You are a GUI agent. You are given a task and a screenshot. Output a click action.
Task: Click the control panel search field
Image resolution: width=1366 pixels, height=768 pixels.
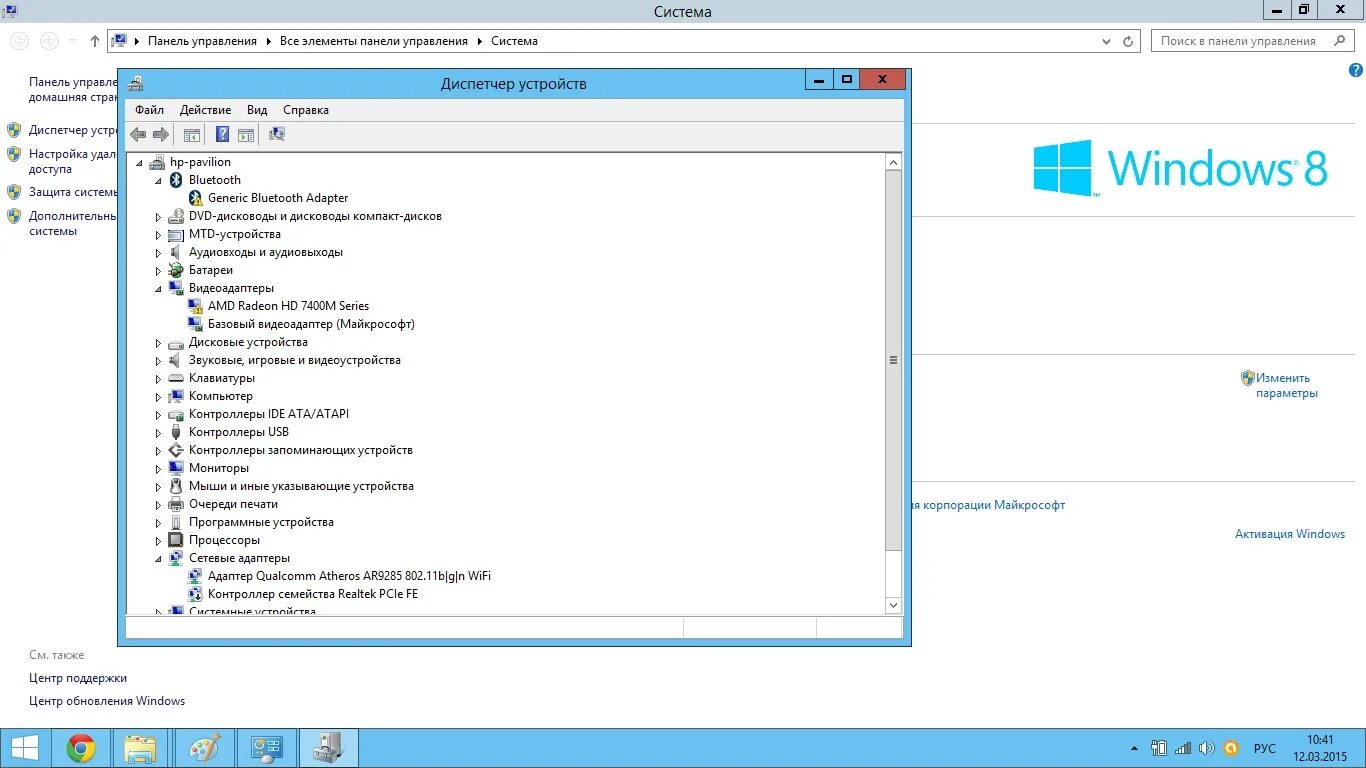pyautogui.click(x=1254, y=41)
